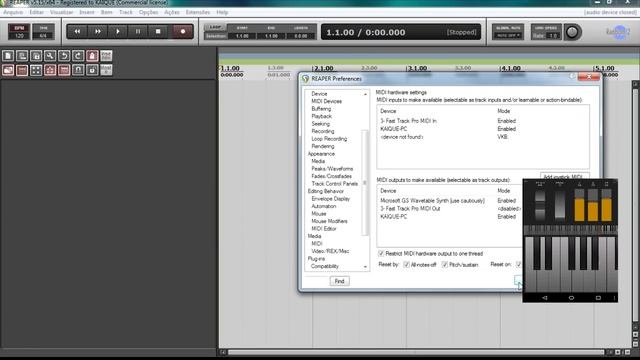The width and height of the screenshot is (640, 360).
Task: Select MIDI Devices in preferences tree
Action: tap(327, 101)
